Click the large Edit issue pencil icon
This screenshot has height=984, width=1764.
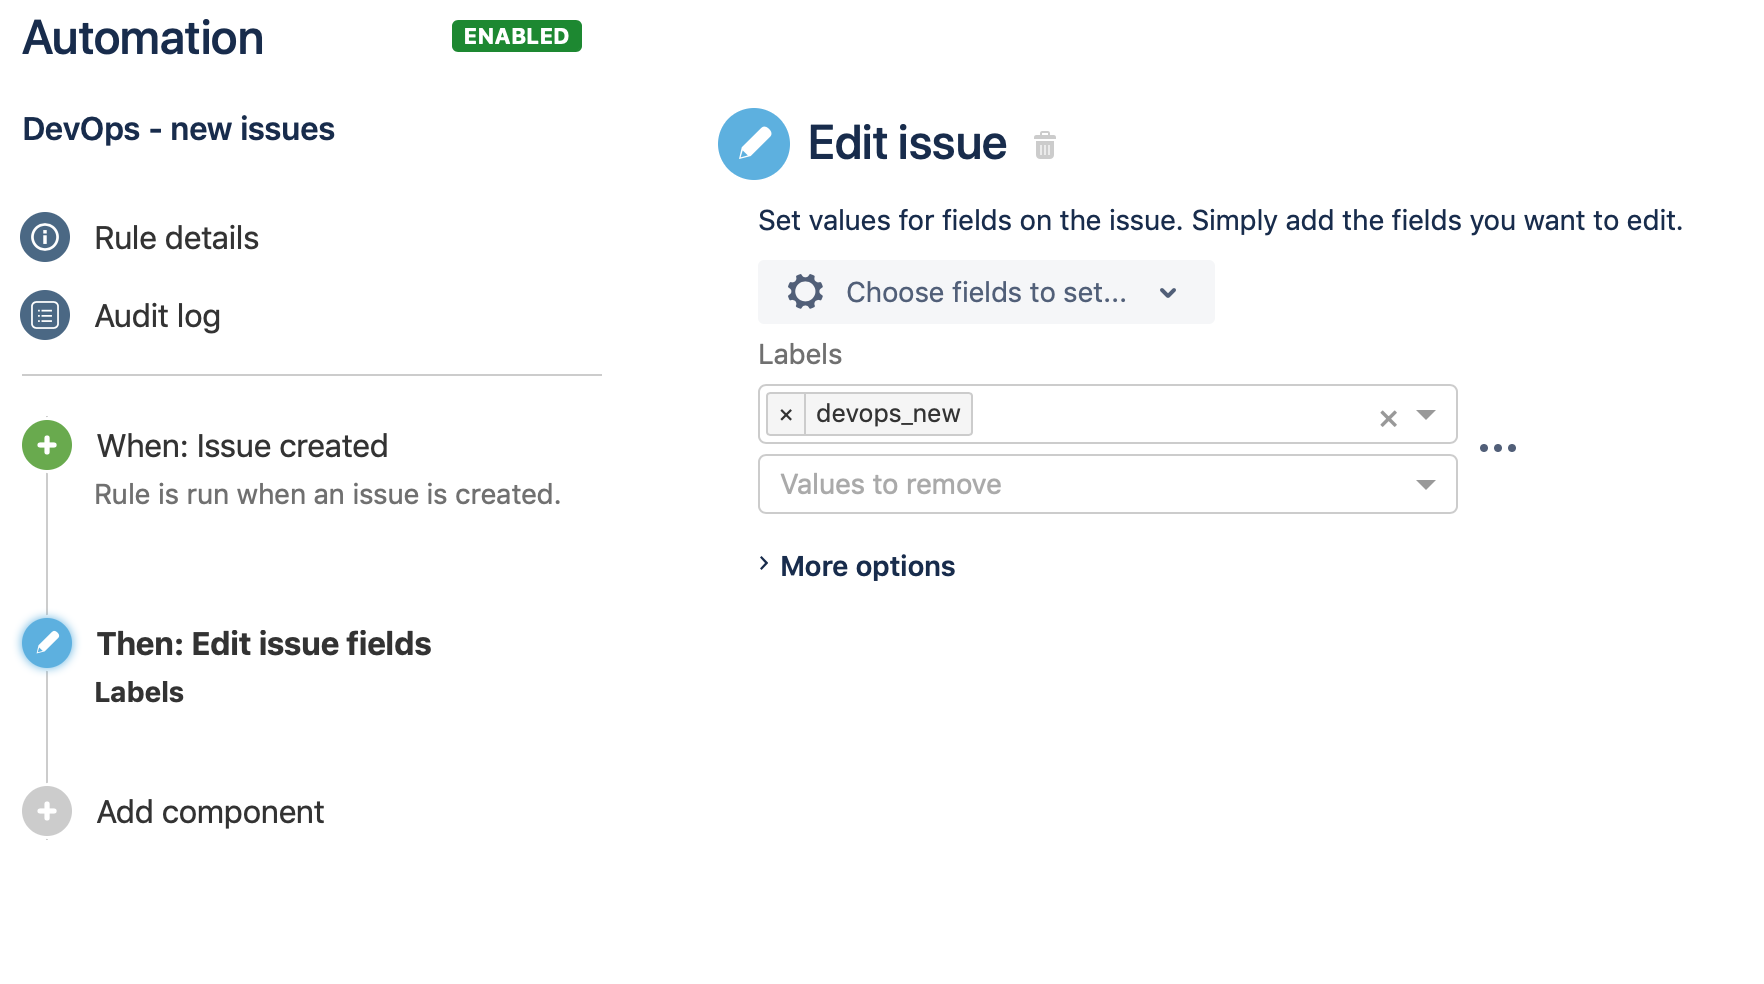(754, 144)
